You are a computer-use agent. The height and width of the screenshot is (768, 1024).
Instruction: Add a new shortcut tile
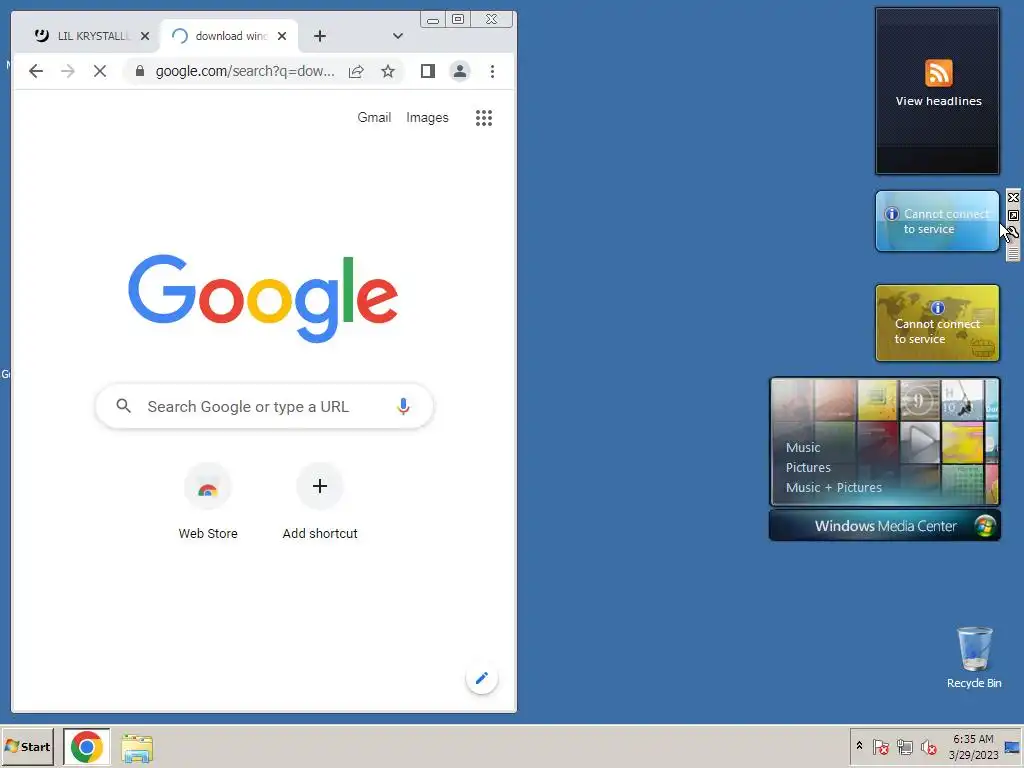point(320,502)
